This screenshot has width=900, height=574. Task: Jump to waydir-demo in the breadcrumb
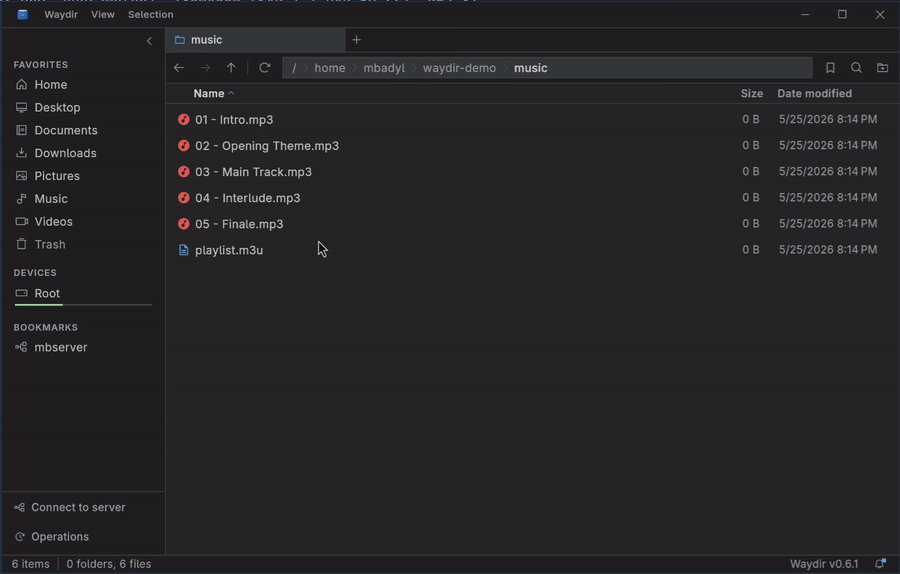click(x=459, y=68)
